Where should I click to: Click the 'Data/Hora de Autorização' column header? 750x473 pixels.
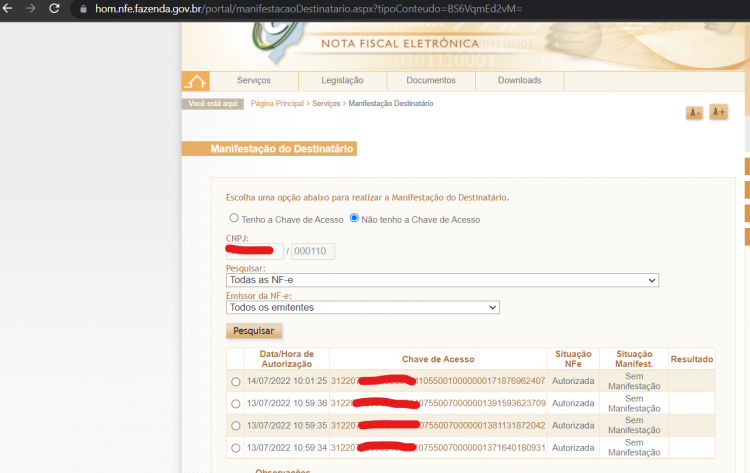[x=287, y=359]
